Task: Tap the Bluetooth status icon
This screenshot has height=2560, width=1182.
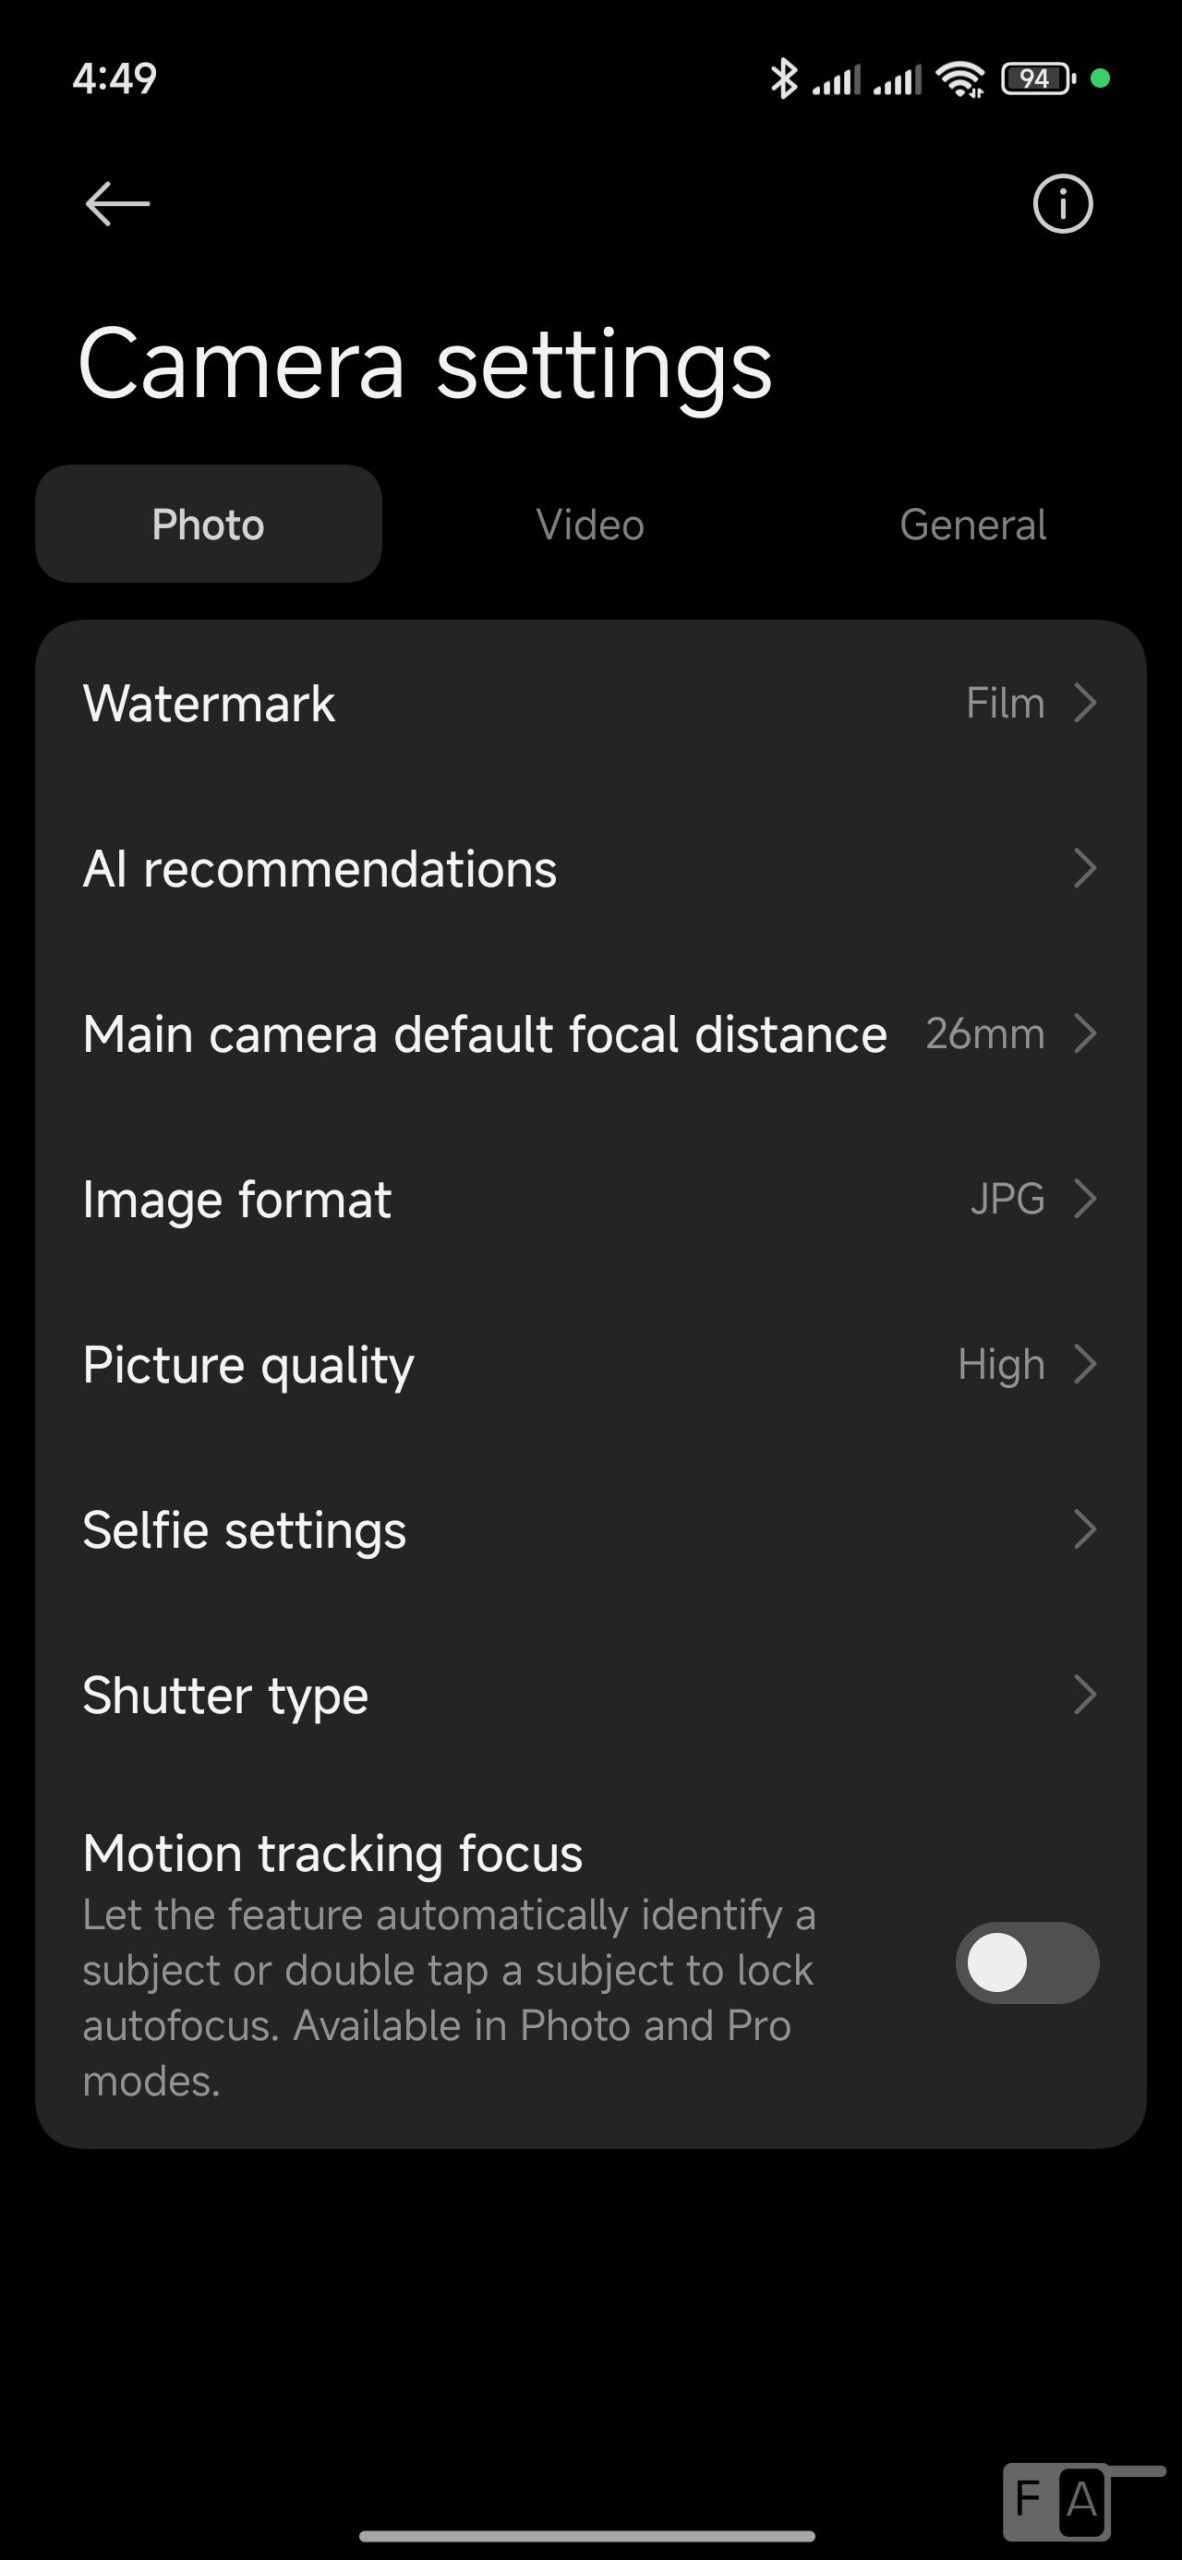Action: pos(783,78)
